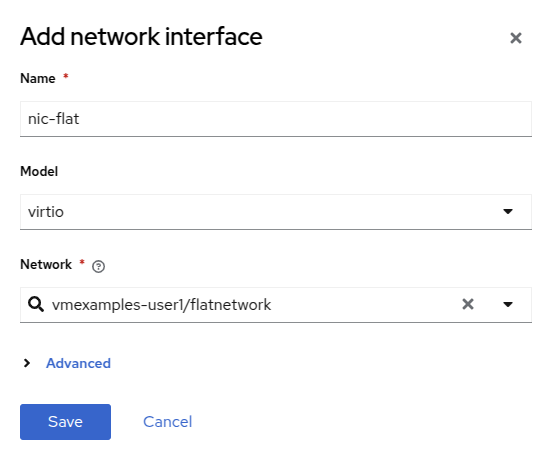The width and height of the screenshot is (552, 463).
Task: Select the virtio value in Model box
Action: pyautogui.click(x=46, y=212)
